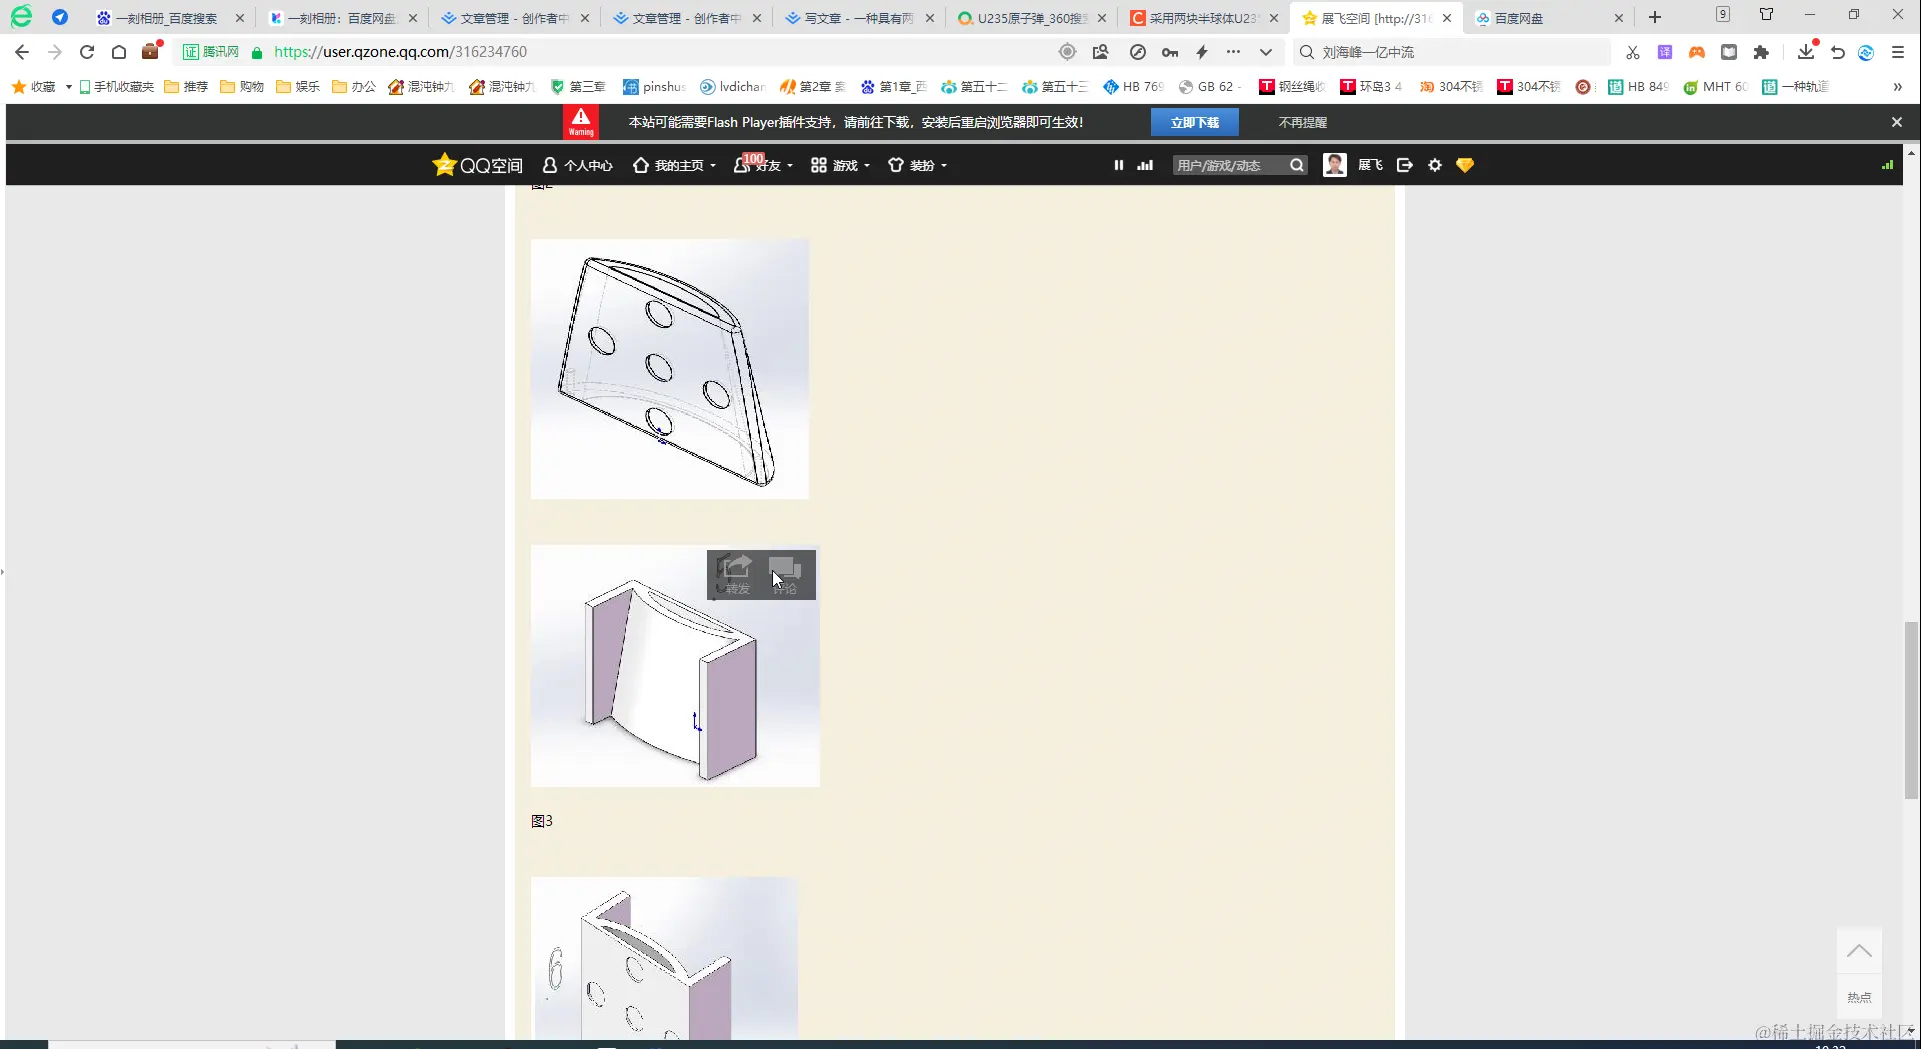Click 不再提醒 to dismiss the notice

(1301, 121)
